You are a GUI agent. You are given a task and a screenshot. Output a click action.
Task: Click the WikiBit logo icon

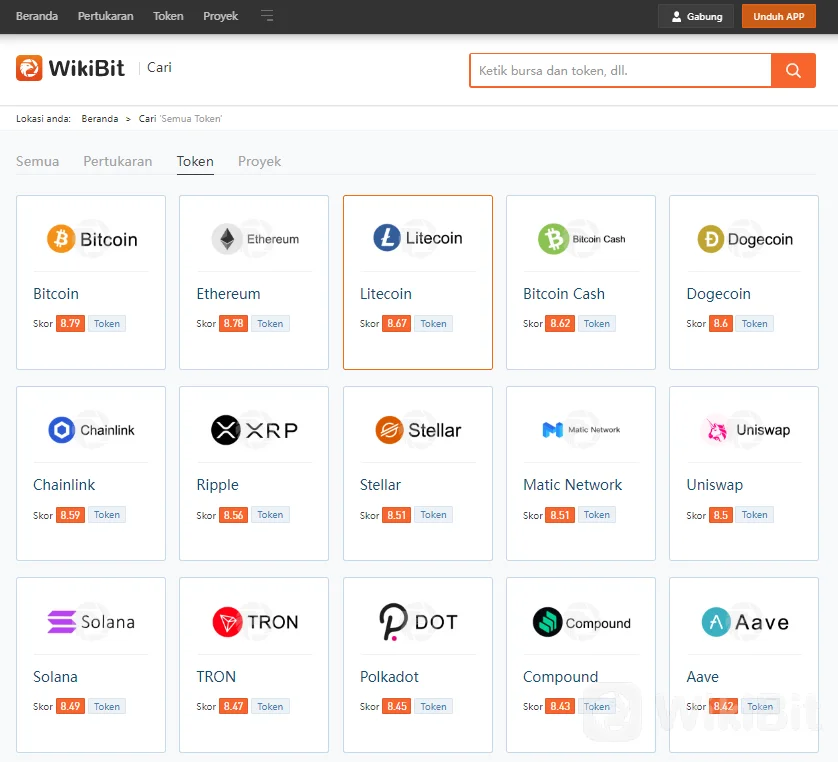[29, 68]
